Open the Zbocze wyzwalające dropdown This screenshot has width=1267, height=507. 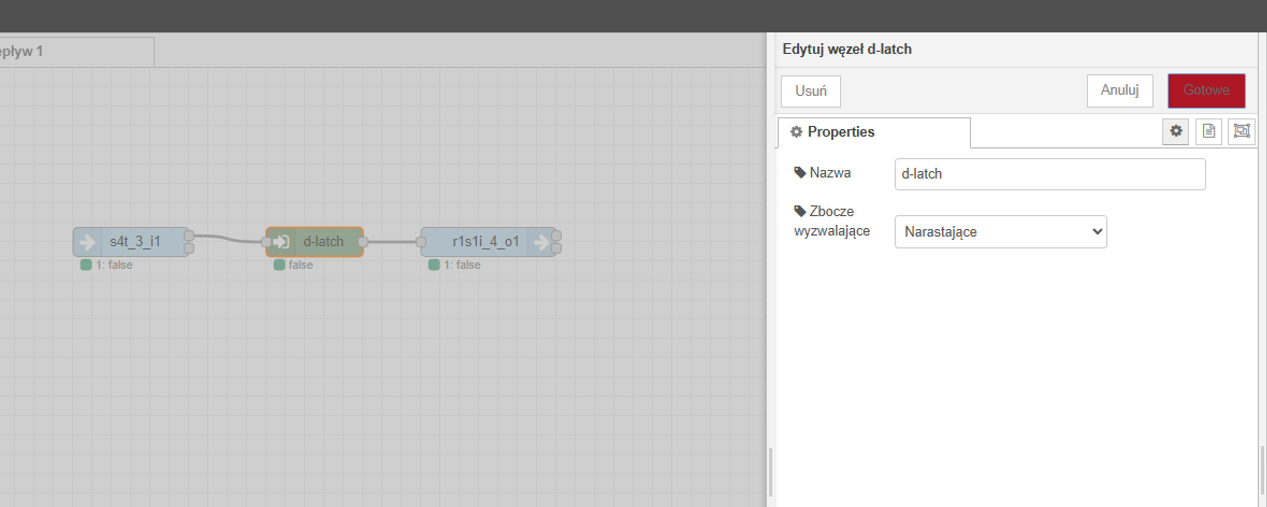(1000, 231)
